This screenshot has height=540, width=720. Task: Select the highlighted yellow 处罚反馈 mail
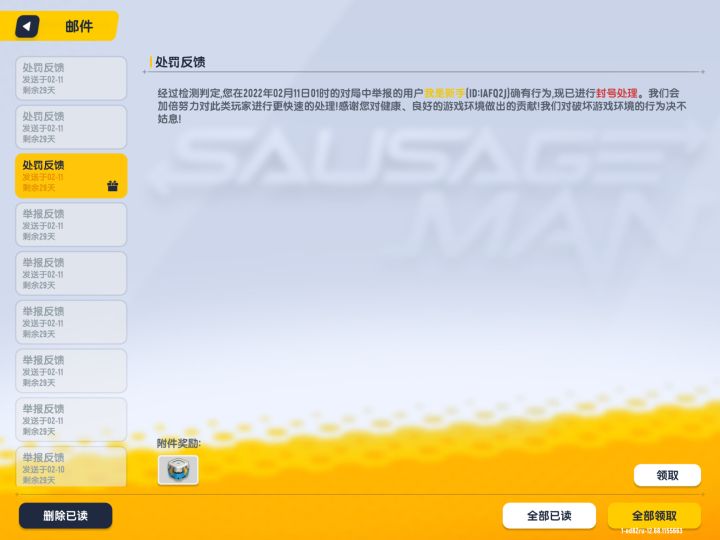(x=71, y=176)
